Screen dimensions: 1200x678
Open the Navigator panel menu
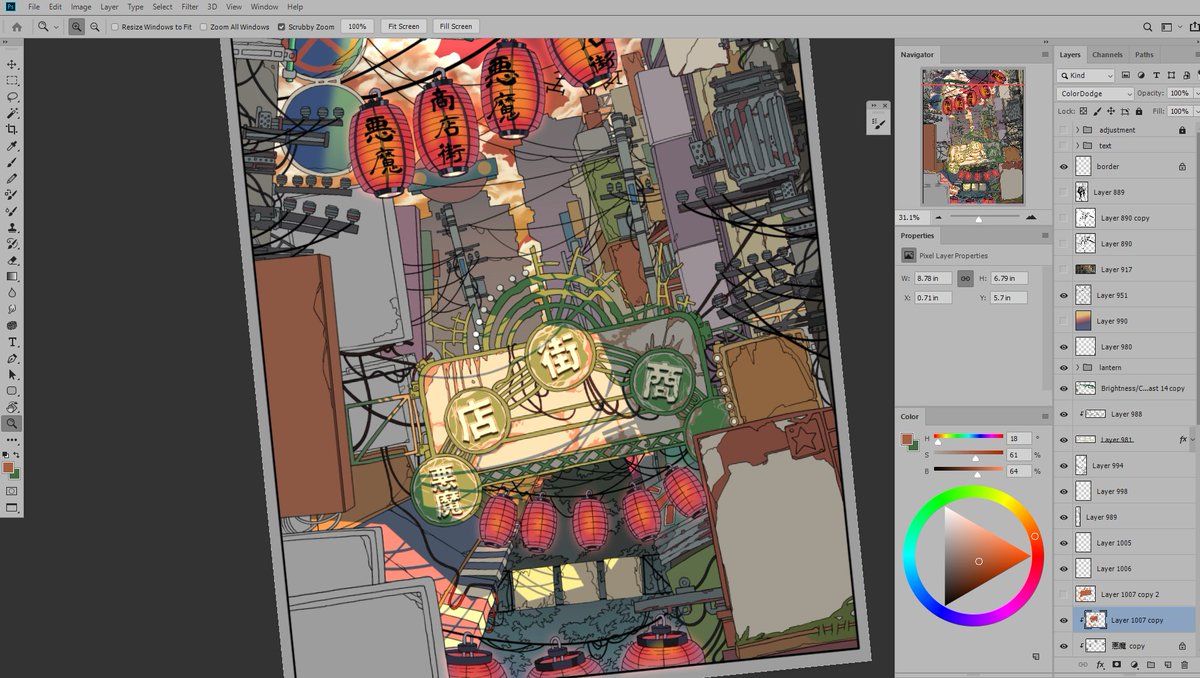pos(1044,54)
